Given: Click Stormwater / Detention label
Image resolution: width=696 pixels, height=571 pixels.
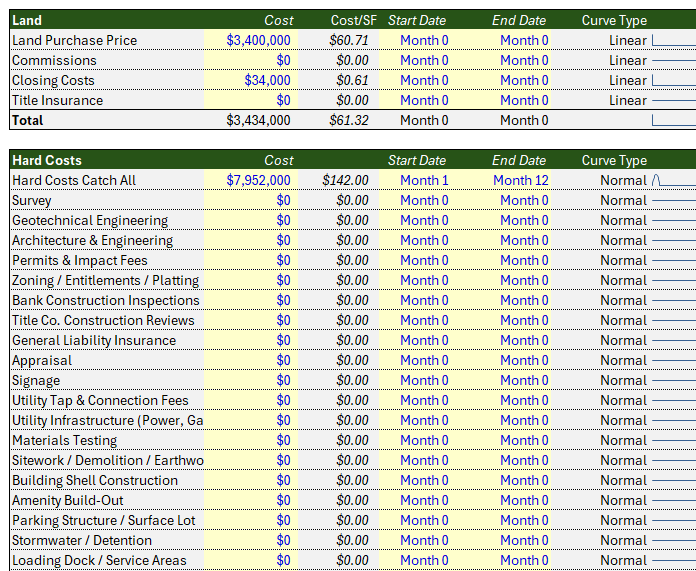Looking at the screenshot, I should [x=82, y=540].
